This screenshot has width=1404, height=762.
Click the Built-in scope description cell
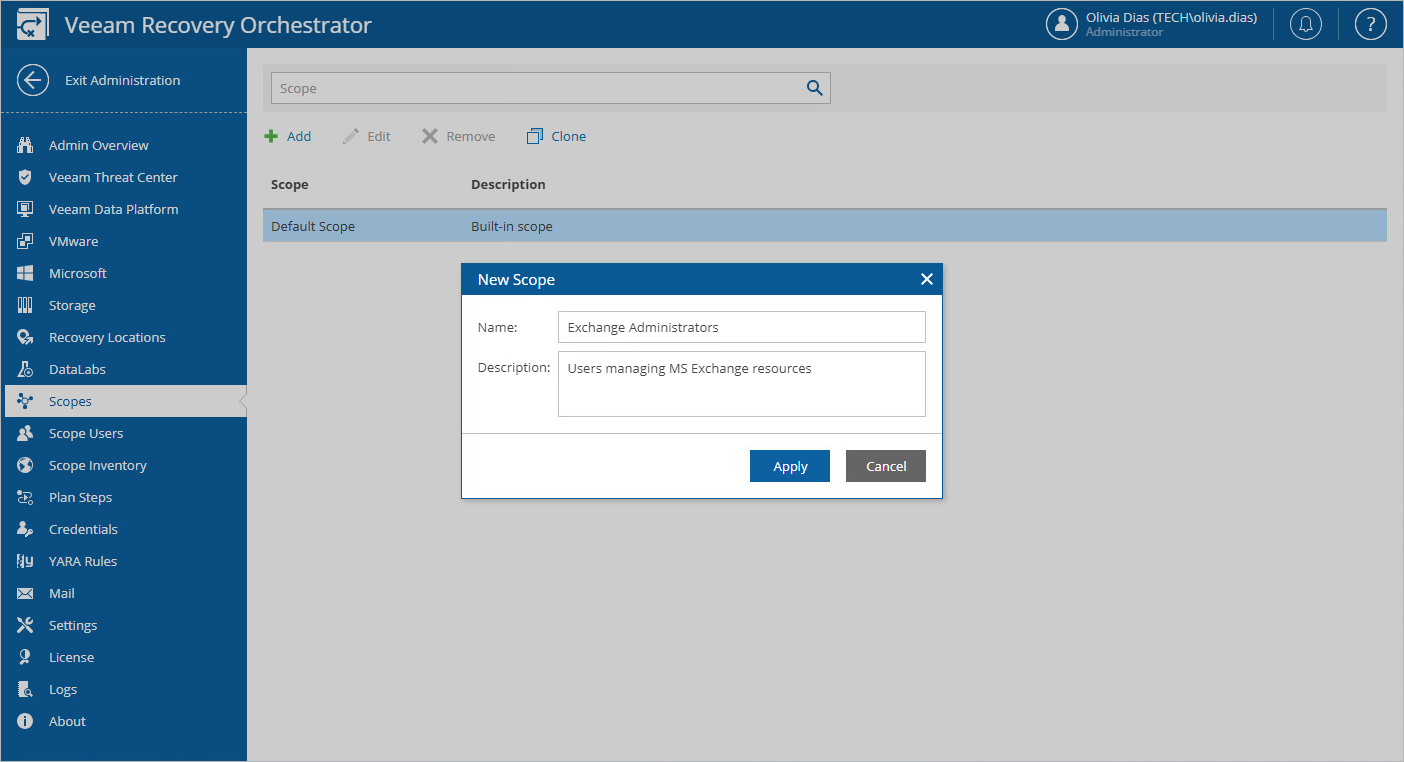(x=512, y=226)
